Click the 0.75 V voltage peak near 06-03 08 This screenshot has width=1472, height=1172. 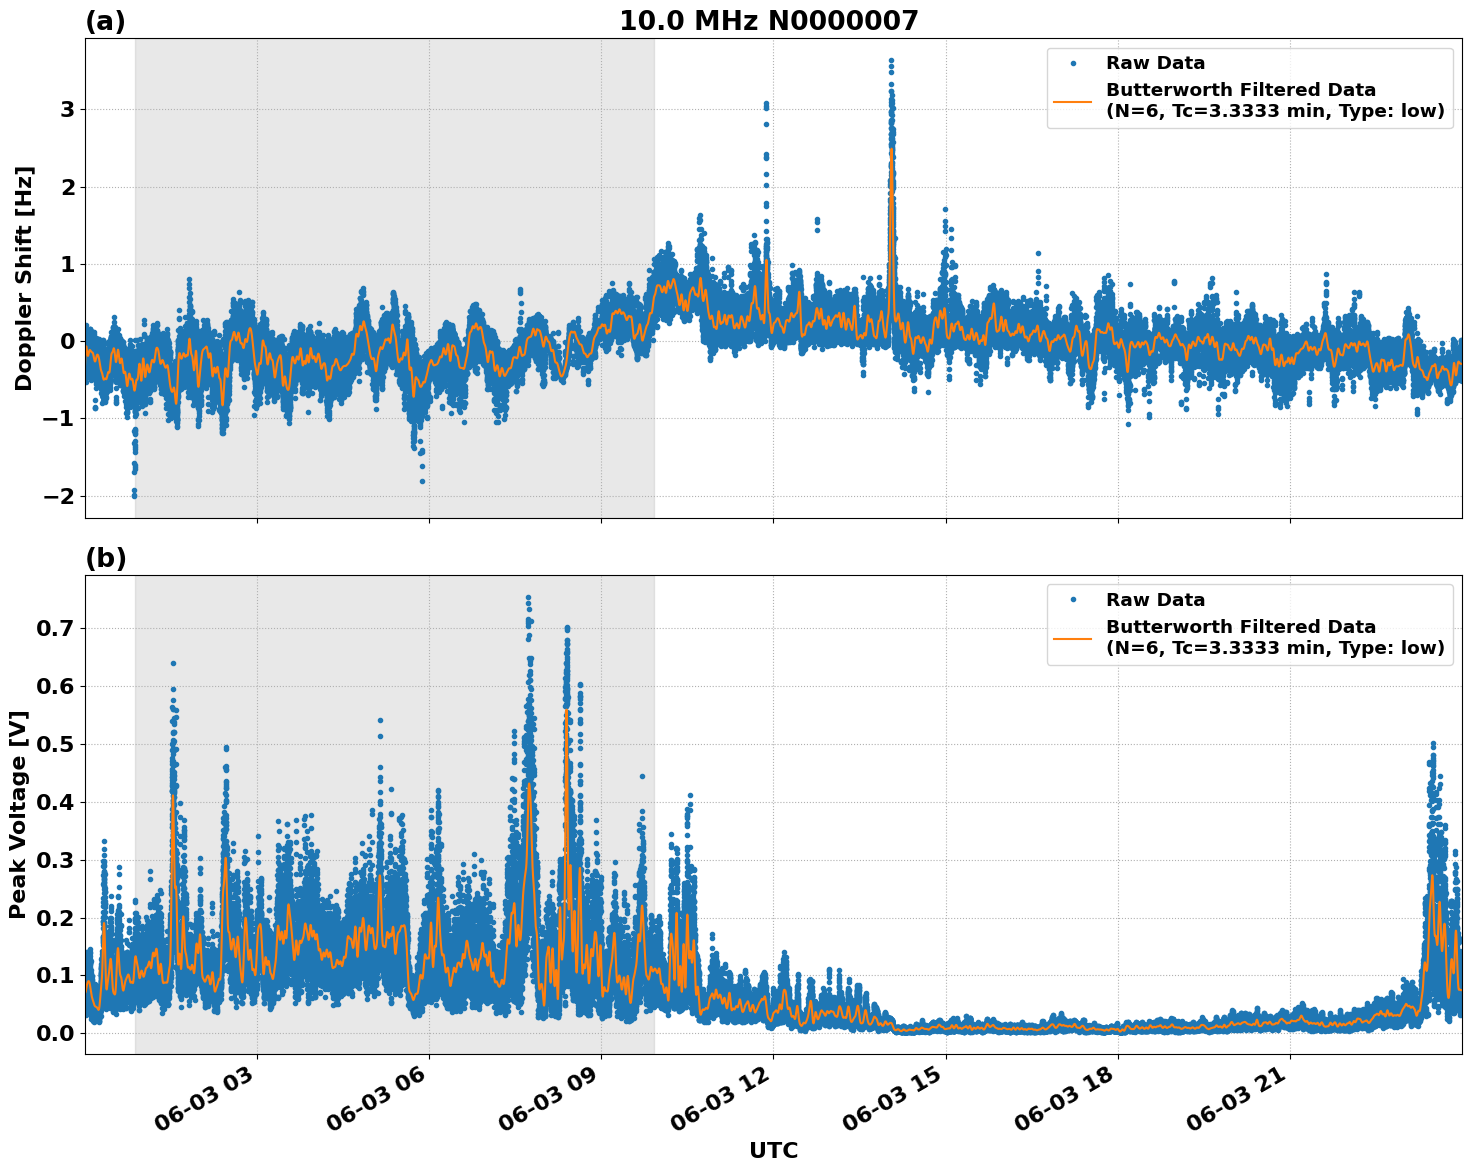coord(527,598)
